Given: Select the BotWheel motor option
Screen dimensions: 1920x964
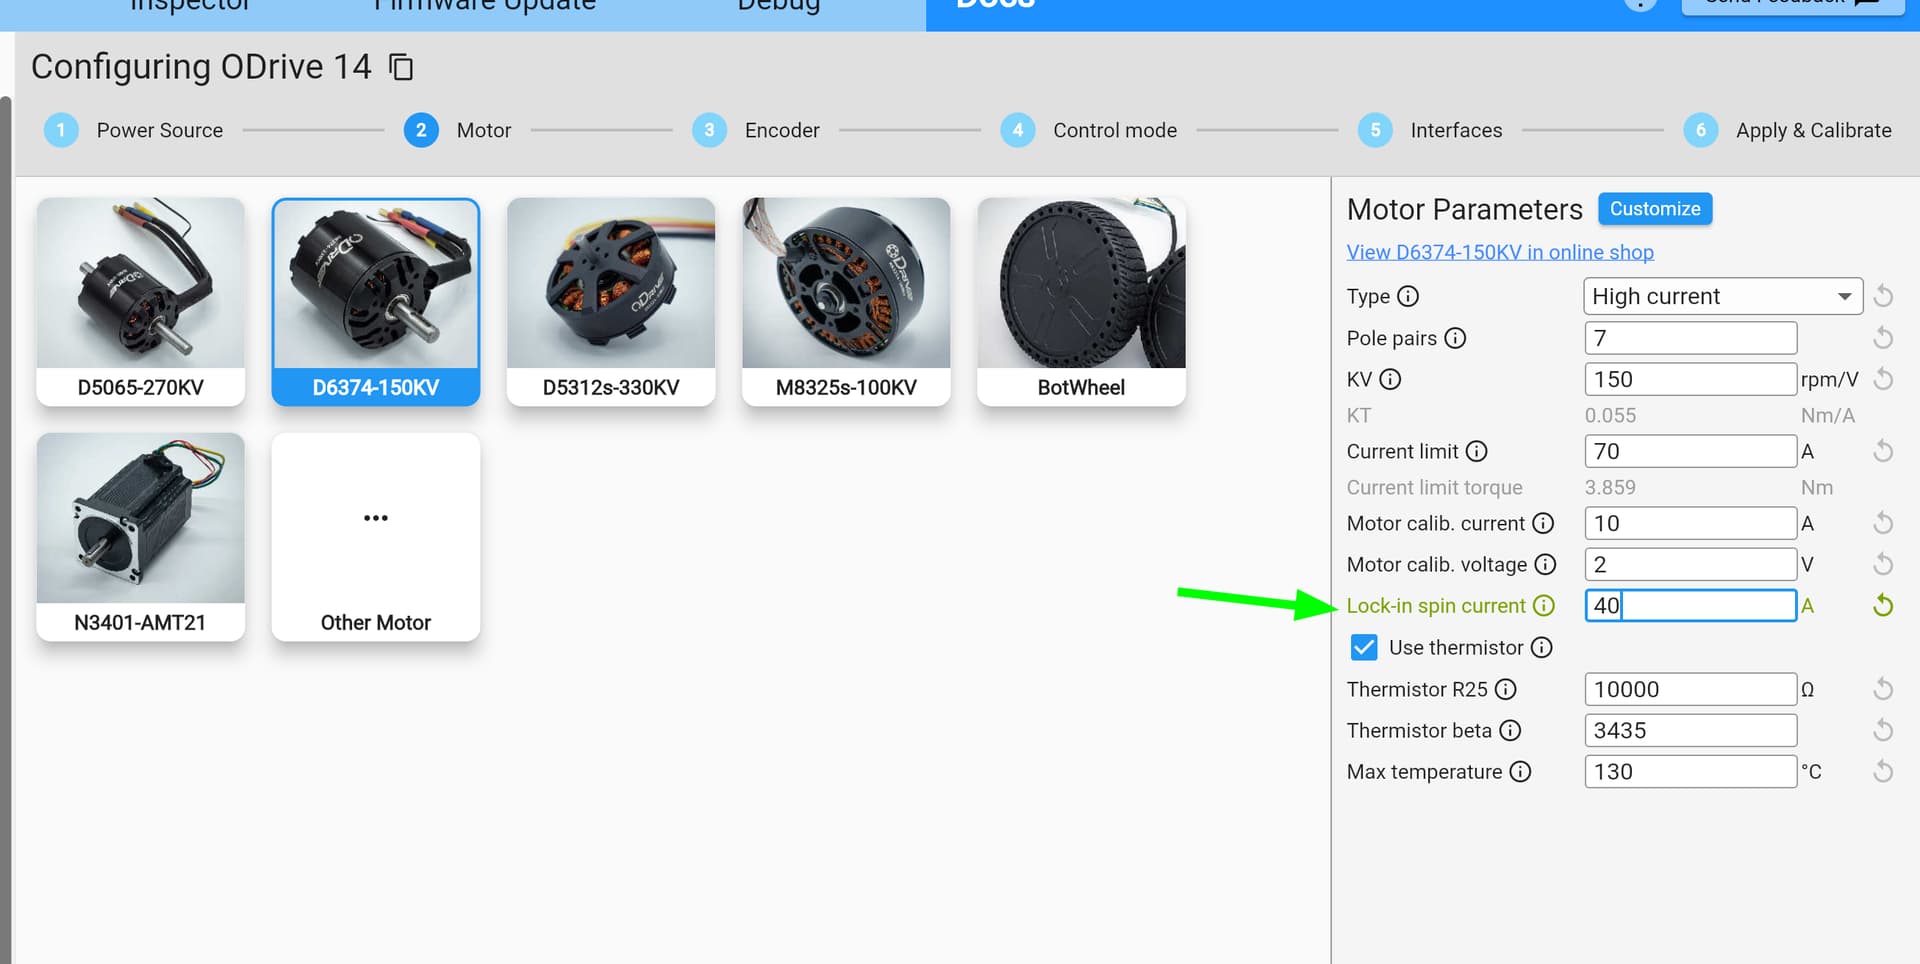Looking at the screenshot, I should 1081,302.
